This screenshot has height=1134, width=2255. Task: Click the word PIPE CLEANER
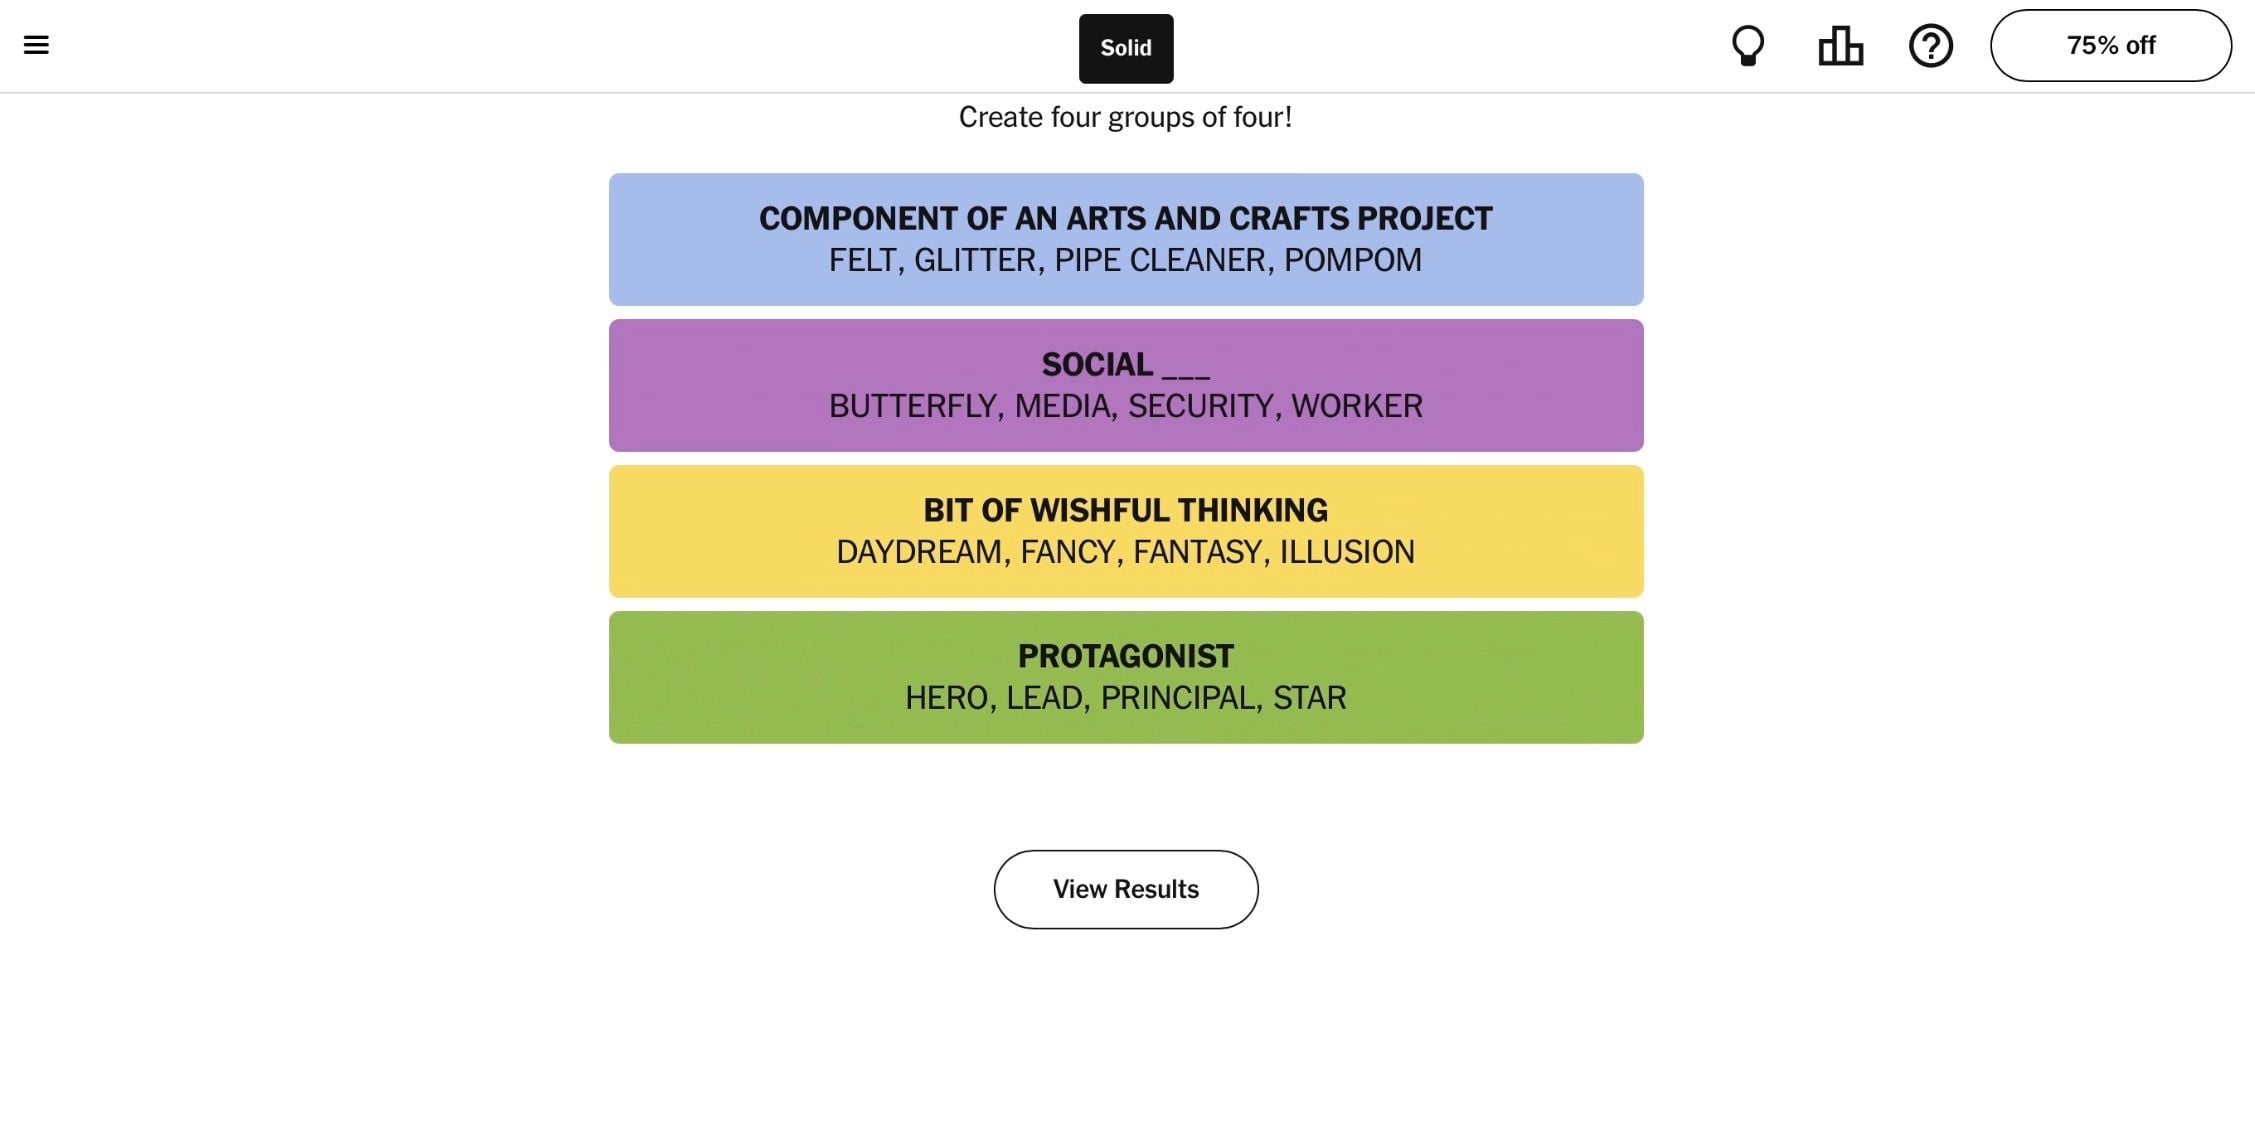[x=1160, y=260]
